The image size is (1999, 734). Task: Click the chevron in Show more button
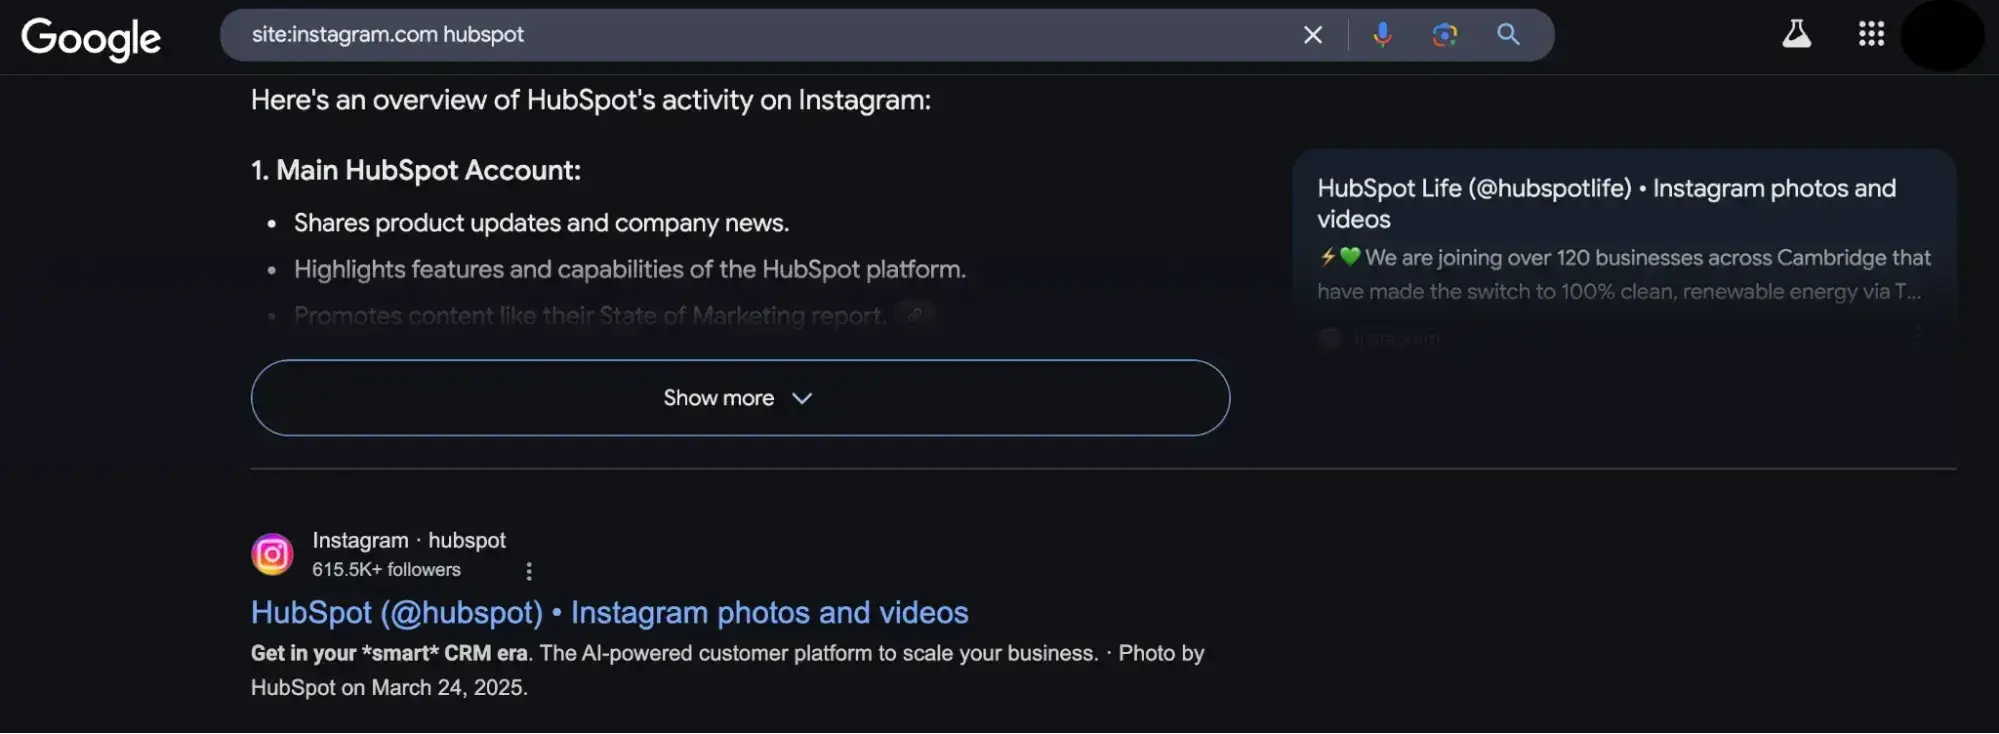[x=802, y=398]
